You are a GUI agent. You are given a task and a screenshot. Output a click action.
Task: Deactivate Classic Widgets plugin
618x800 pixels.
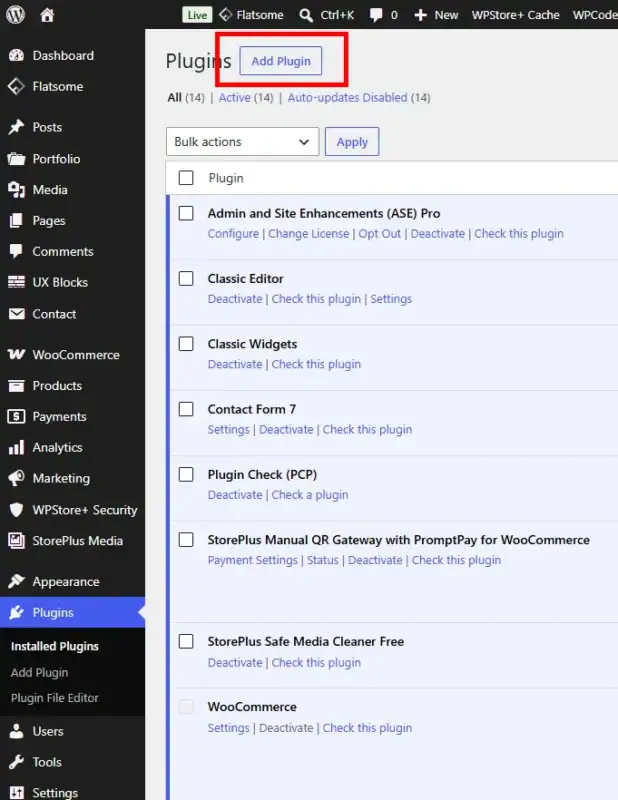pos(235,364)
